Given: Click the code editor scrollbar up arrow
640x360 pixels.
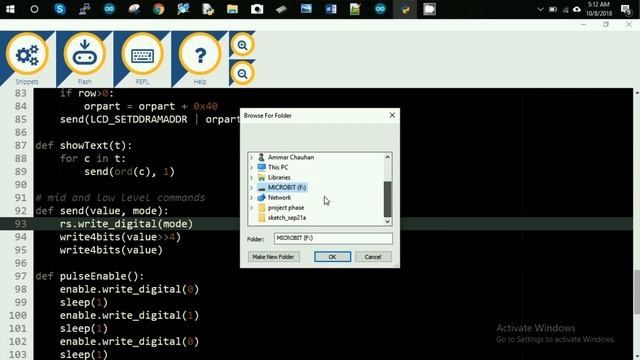Looking at the screenshot, I should [637, 93].
